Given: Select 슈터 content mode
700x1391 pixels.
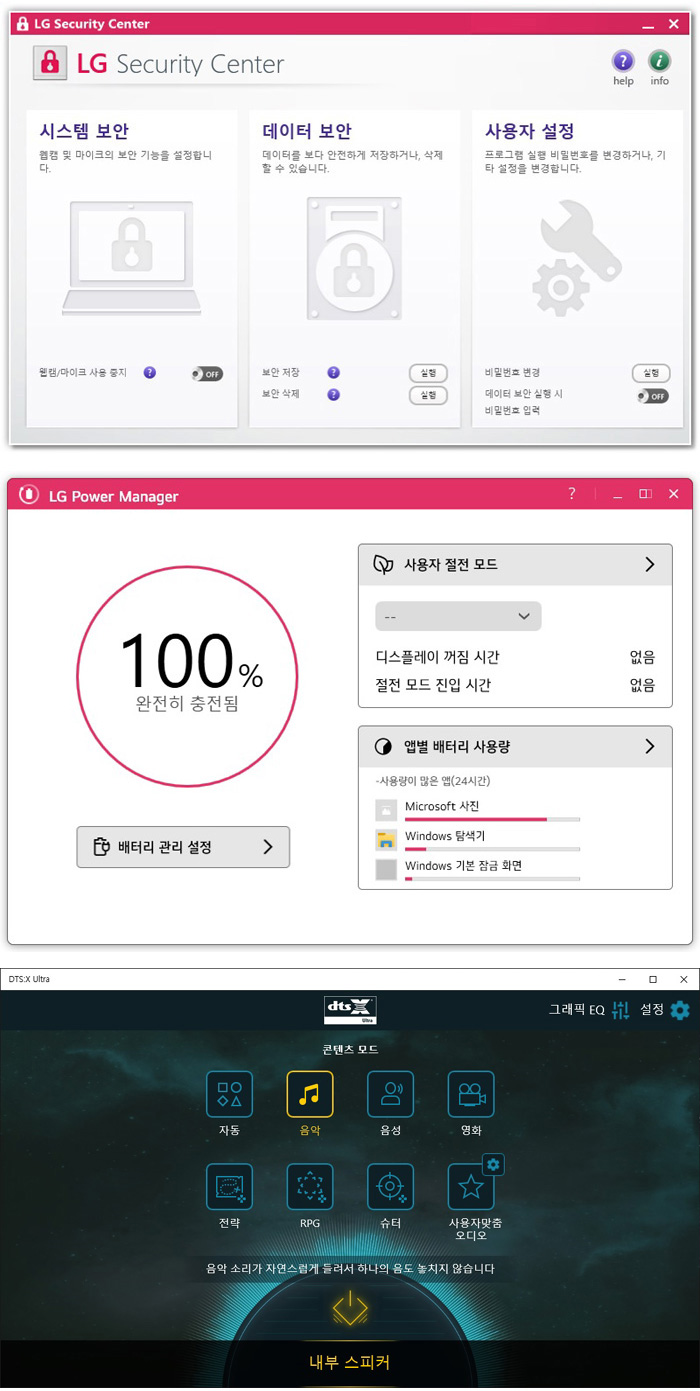Looking at the screenshot, I should [x=390, y=1187].
